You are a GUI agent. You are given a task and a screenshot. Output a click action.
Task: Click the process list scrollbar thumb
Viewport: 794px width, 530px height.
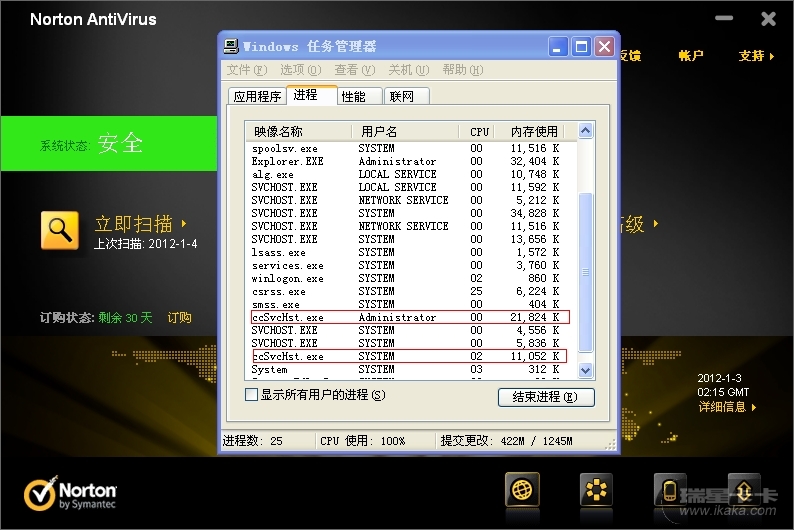(585, 272)
